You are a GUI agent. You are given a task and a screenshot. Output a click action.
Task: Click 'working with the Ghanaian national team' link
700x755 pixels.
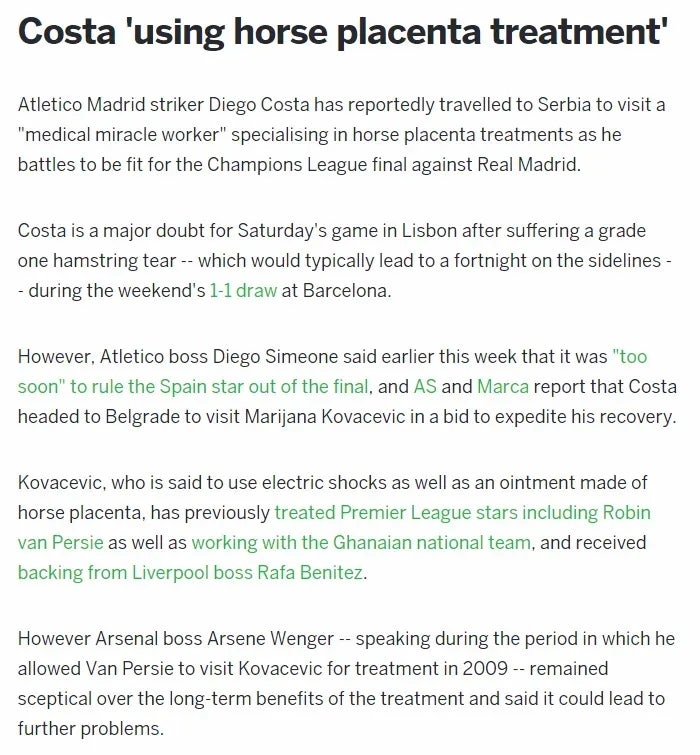click(x=361, y=543)
